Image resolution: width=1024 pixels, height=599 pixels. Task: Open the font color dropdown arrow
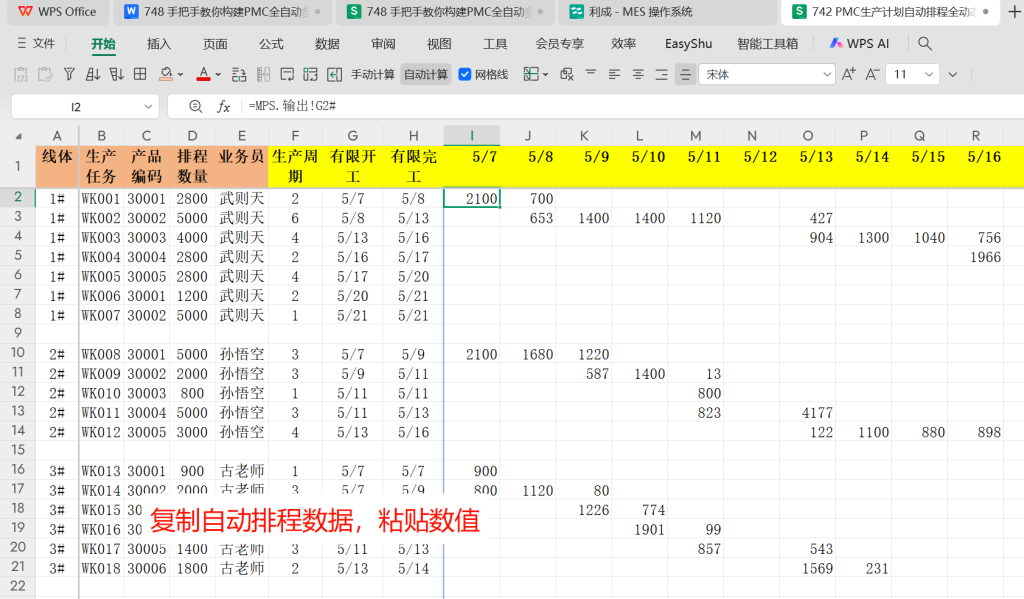click(x=218, y=75)
